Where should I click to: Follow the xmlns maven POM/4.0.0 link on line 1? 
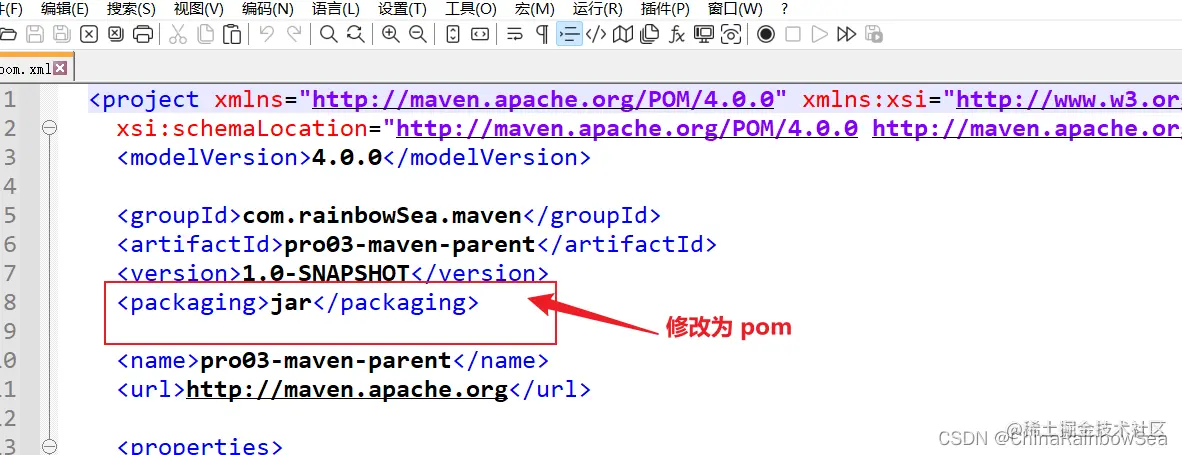pyautogui.click(x=544, y=99)
